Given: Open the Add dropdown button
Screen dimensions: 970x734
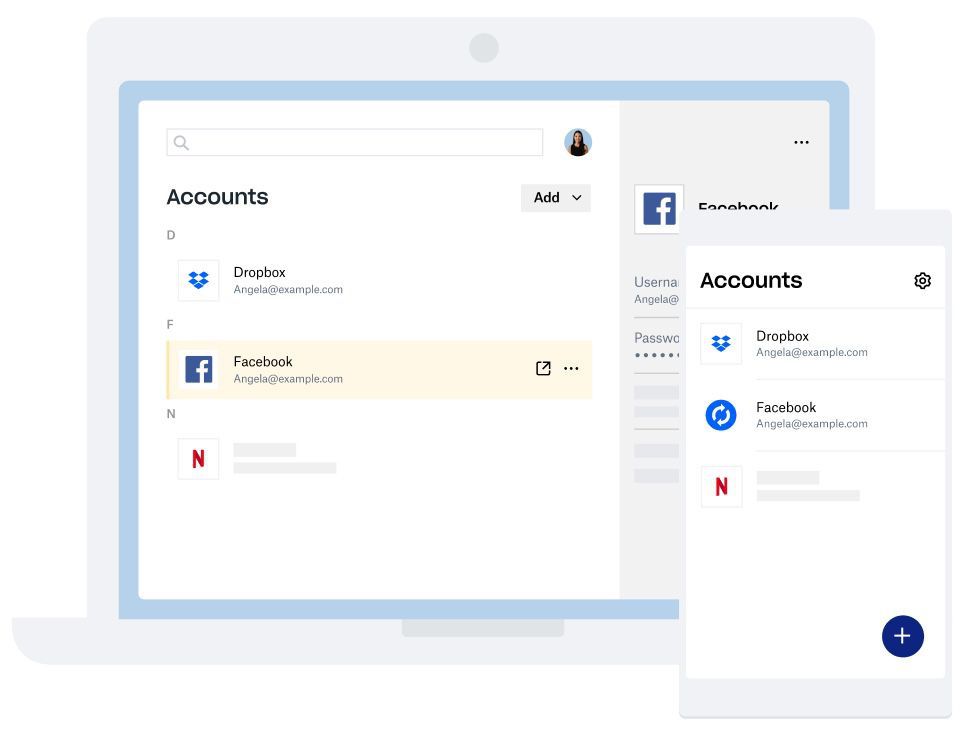Looking at the screenshot, I should point(556,197).
